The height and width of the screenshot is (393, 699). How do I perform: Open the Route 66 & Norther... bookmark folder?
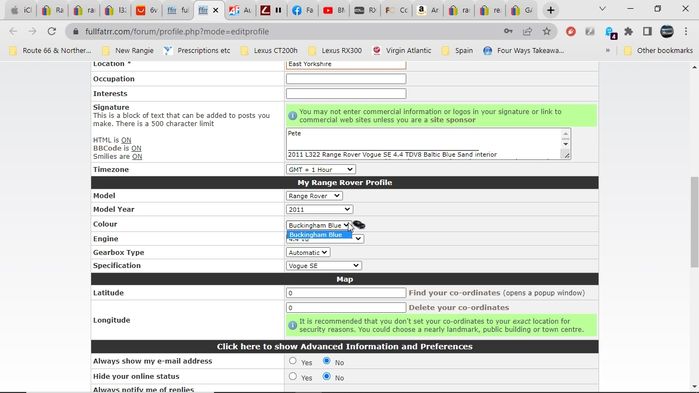[50, 51]
